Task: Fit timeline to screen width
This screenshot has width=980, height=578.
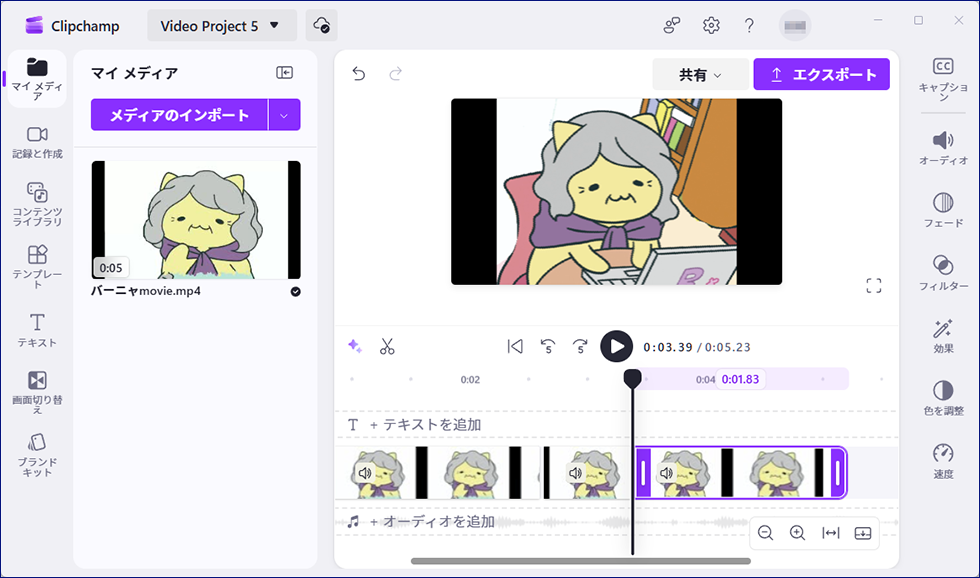Action: (830, 533)
